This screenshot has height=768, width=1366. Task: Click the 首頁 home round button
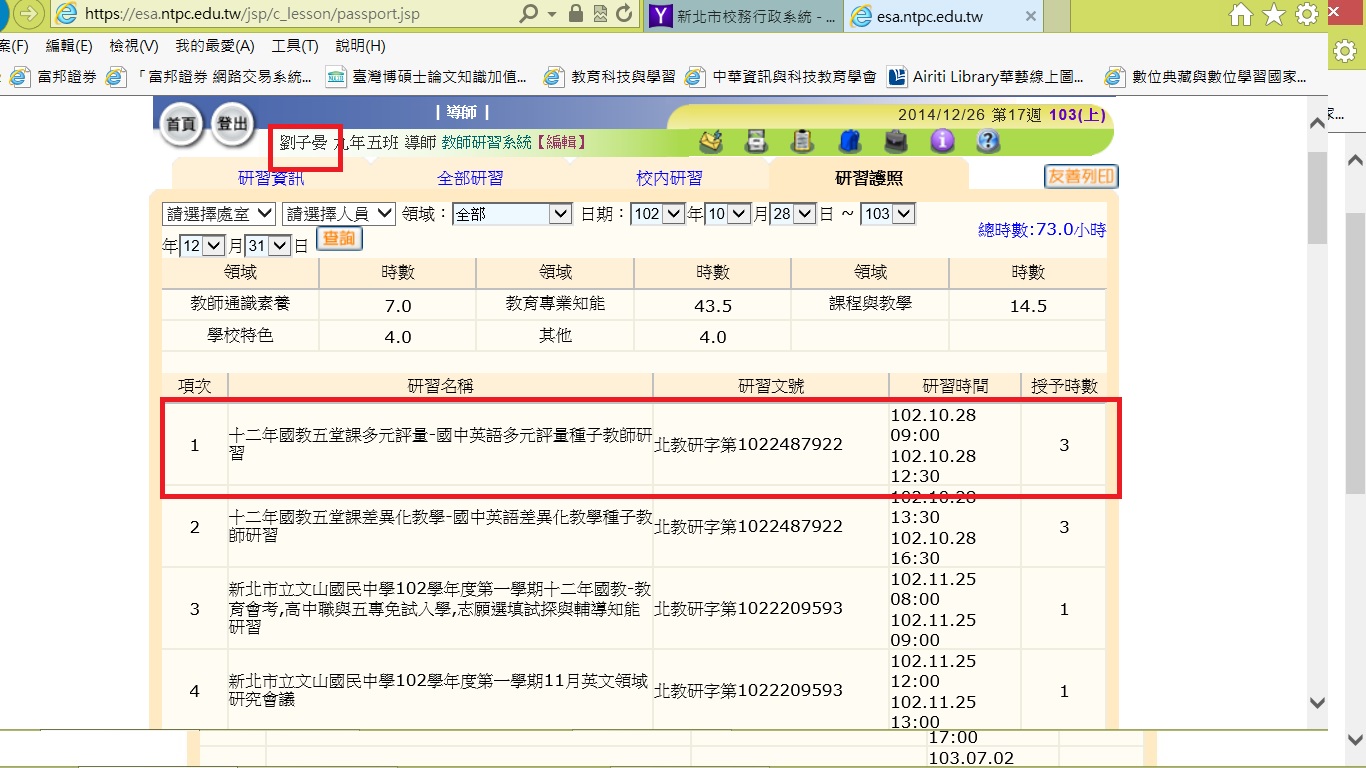pos(181,124)
